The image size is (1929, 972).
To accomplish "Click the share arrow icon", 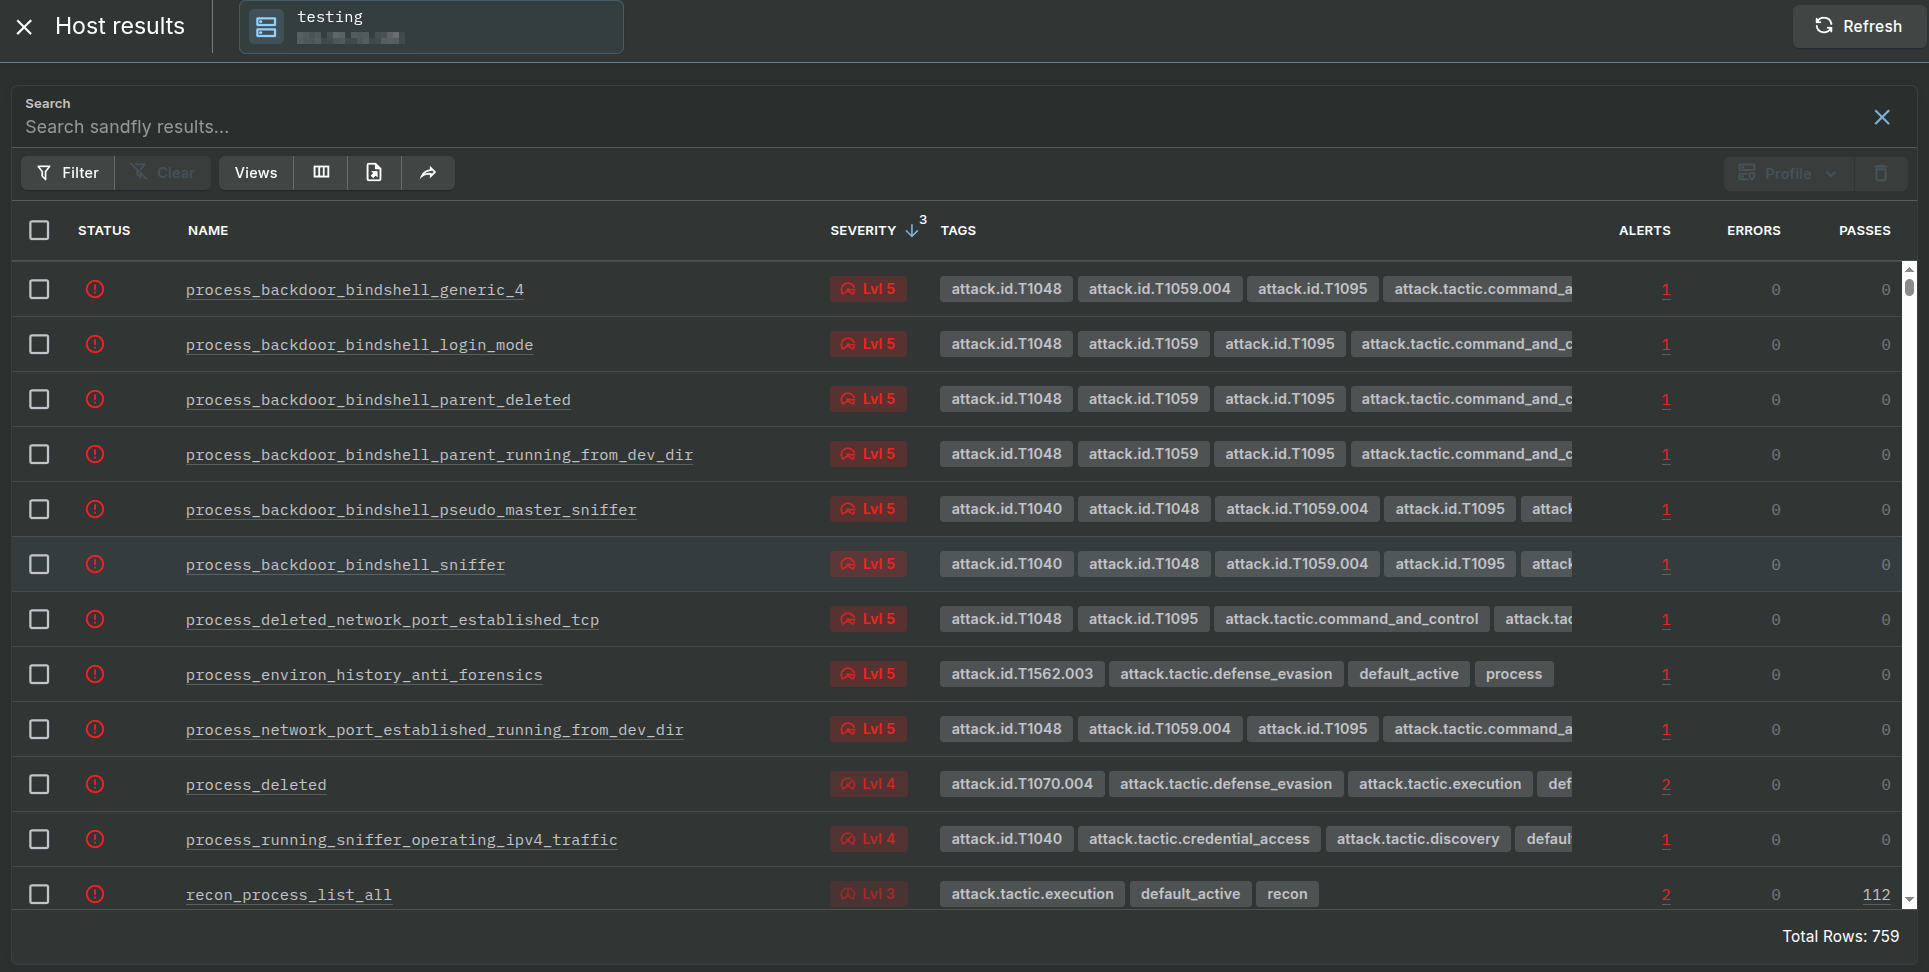I will tap(428, 173).
